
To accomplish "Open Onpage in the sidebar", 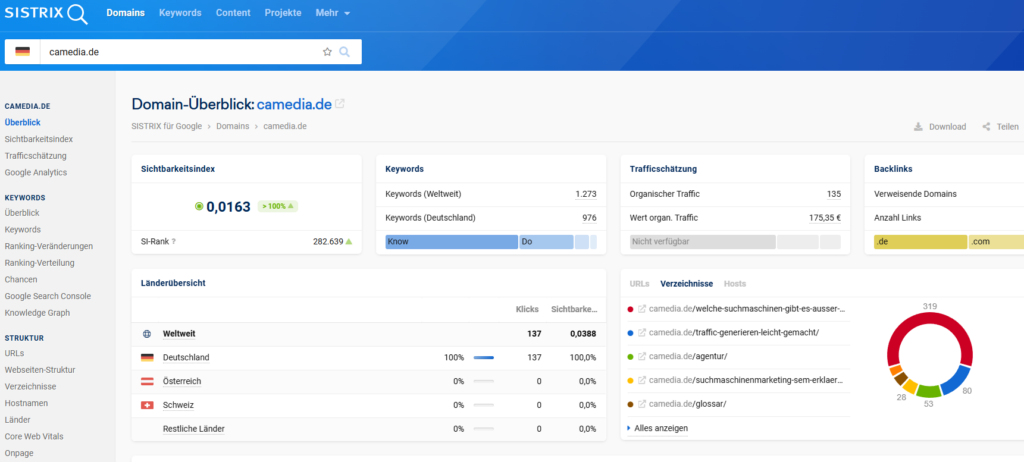I will (x=19, y=453).
